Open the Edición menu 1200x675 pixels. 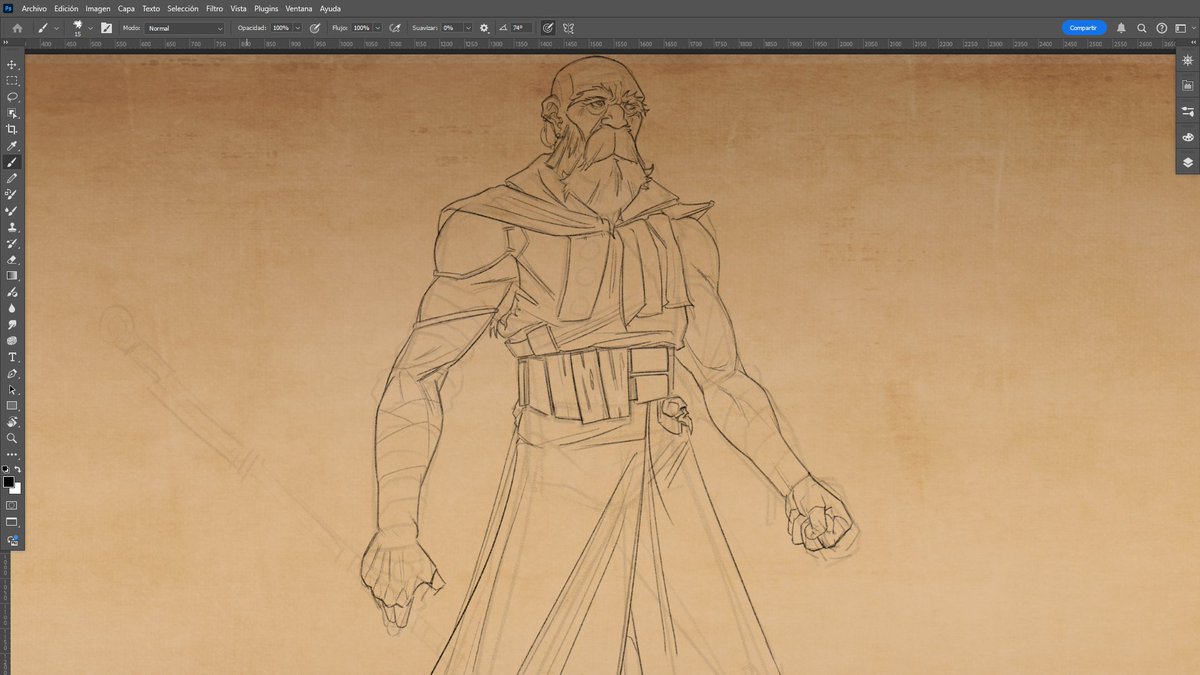click(x=66, y=8)
